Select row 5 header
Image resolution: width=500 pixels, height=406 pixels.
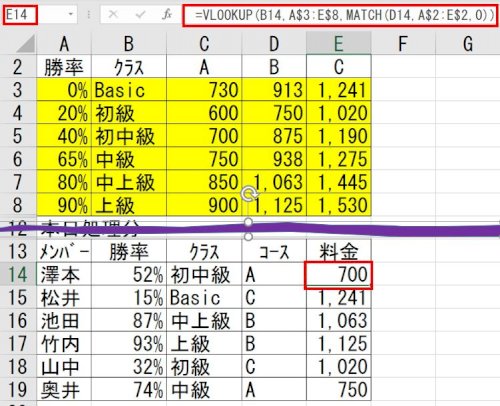(x=18, y=135)
